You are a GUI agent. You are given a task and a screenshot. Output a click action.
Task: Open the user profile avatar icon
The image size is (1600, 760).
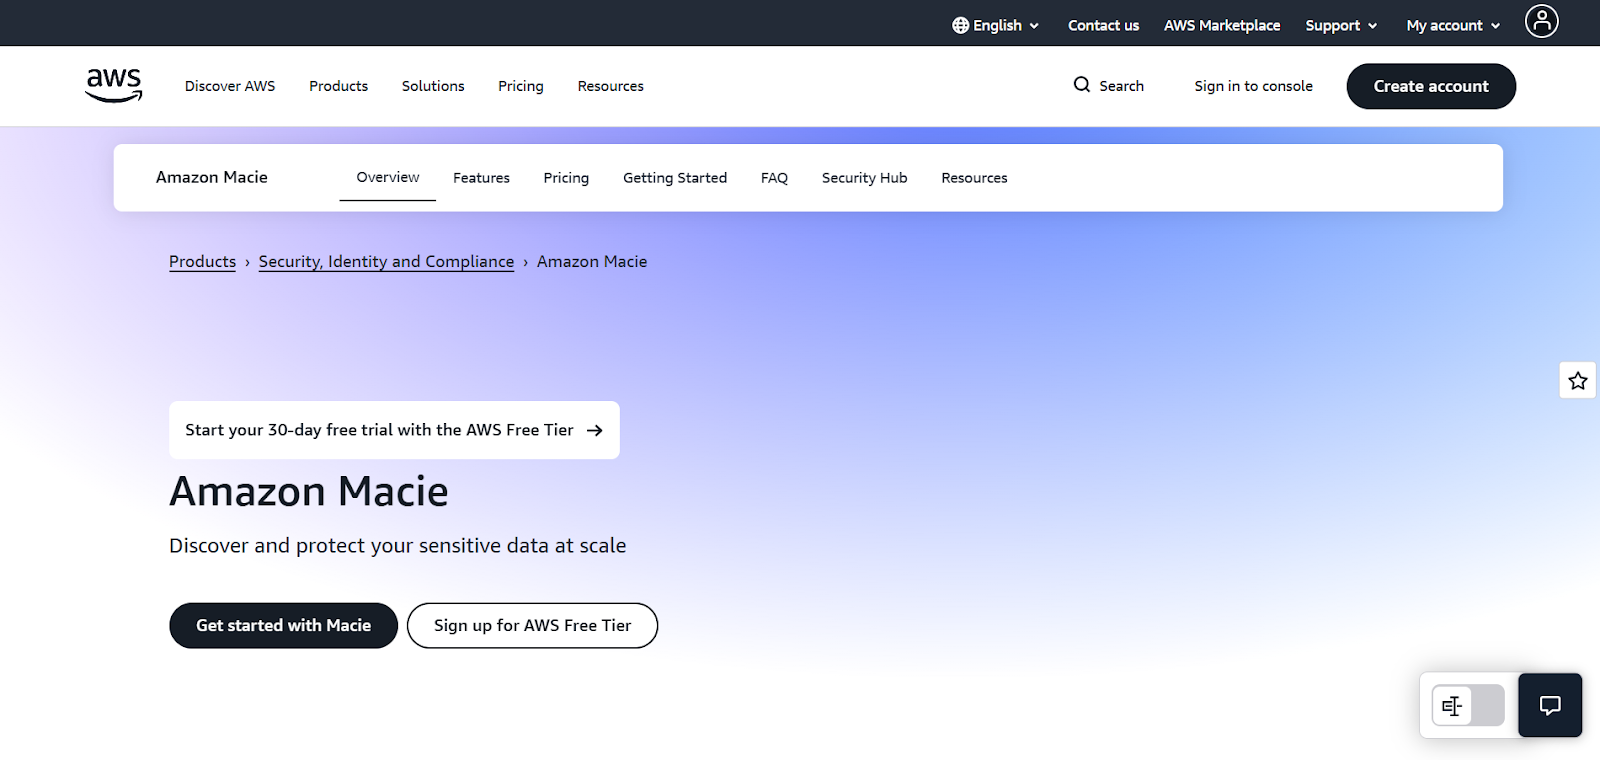pyautogui.click(x=1541, y=21)
